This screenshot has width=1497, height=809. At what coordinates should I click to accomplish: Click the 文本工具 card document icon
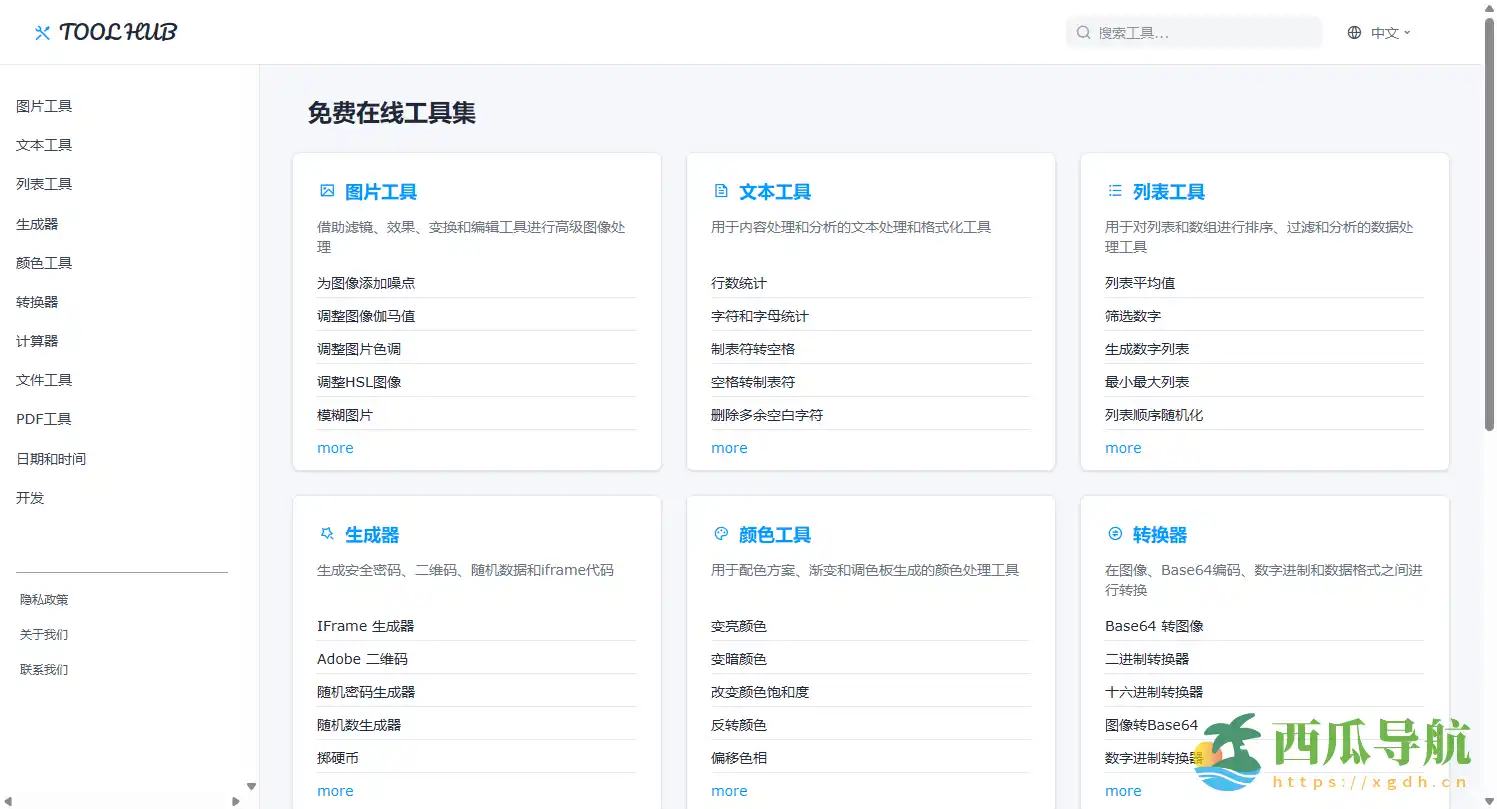point(721,191)
